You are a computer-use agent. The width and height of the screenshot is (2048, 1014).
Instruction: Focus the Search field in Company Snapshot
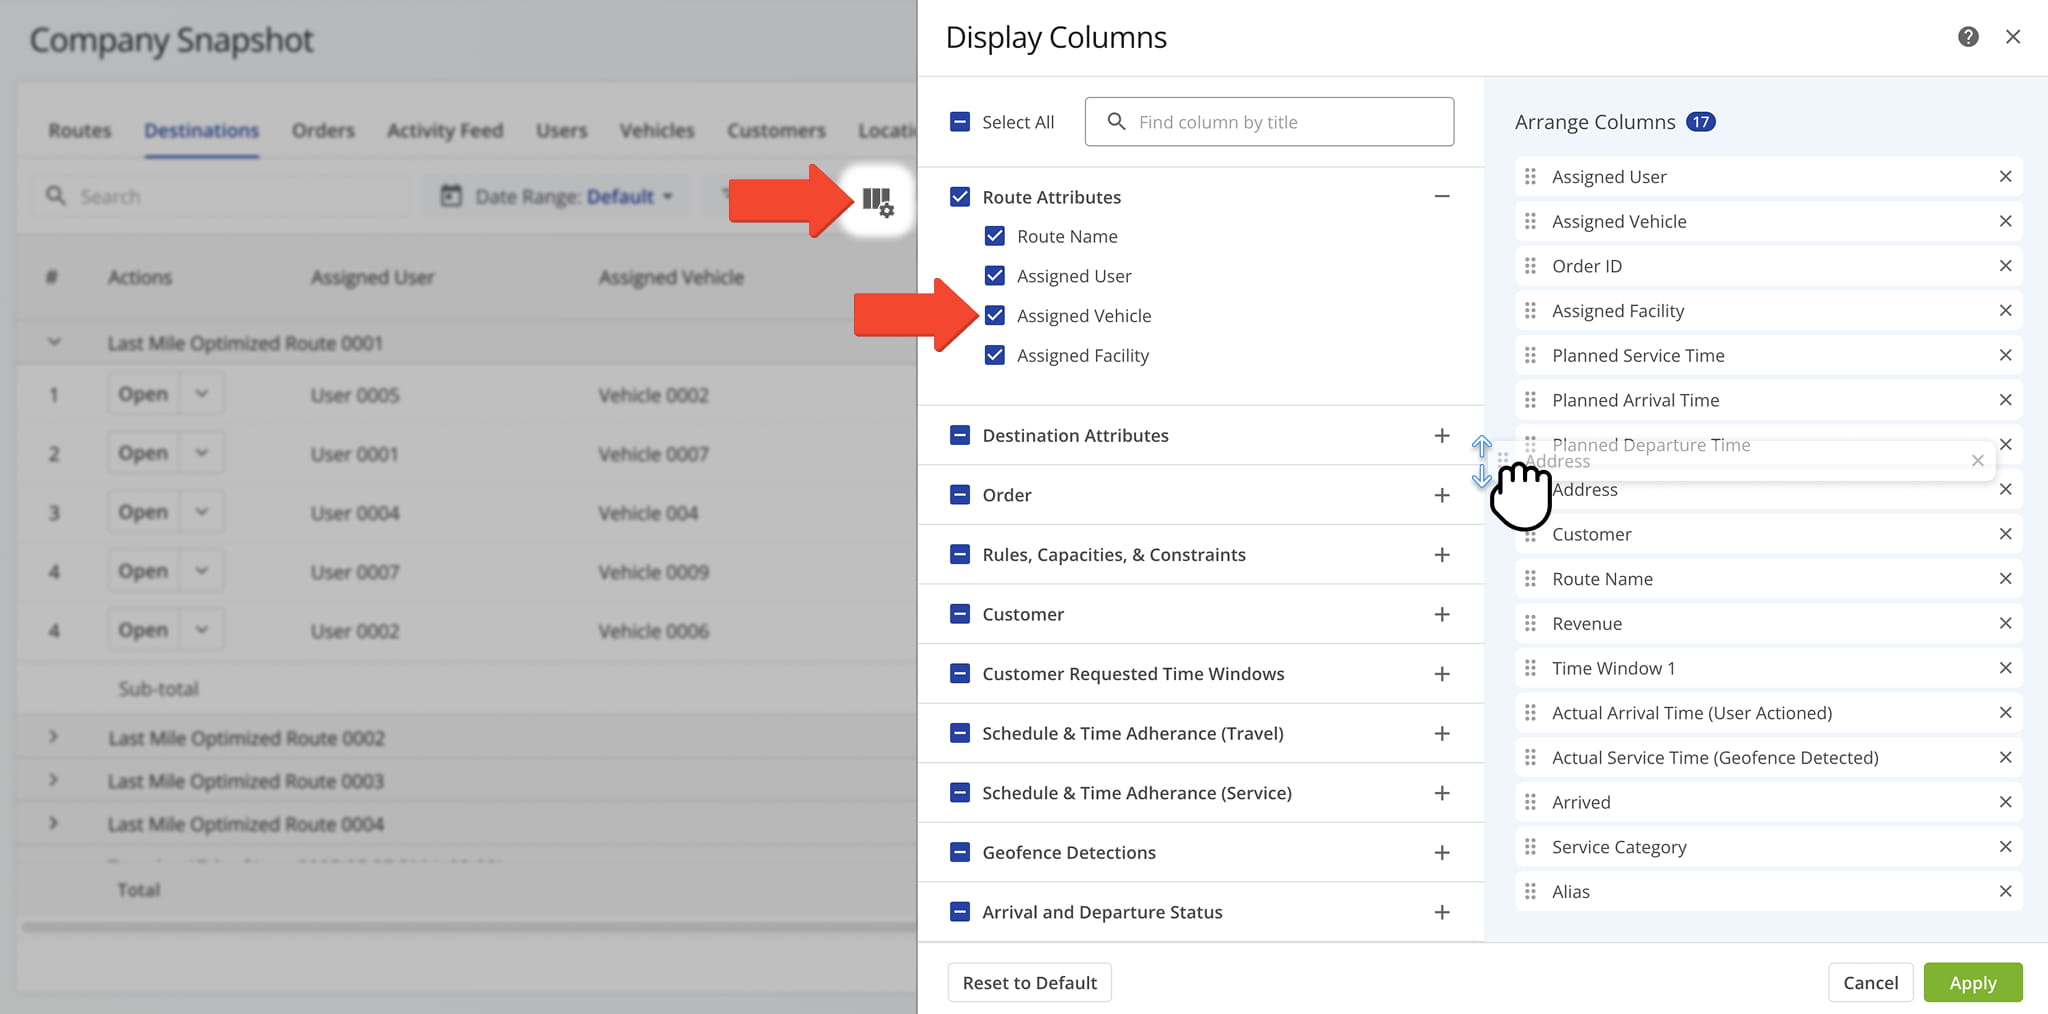tap(221, 196)
